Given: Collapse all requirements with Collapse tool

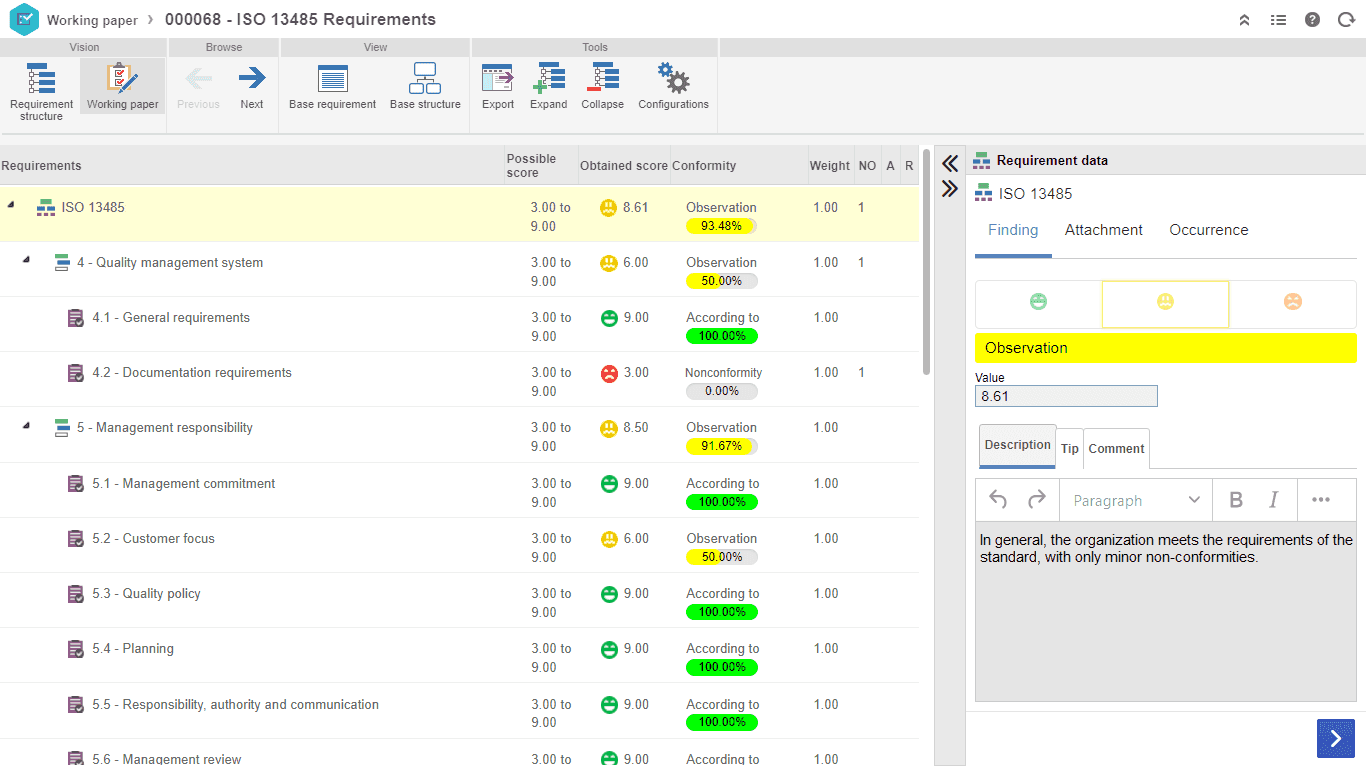Looking at the screenshot, I should (602, 86).
